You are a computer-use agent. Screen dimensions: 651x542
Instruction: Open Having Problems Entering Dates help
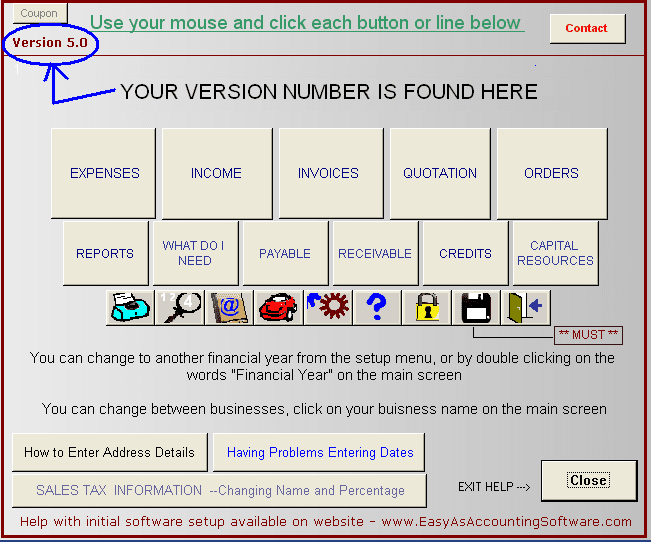click(319, 452)
